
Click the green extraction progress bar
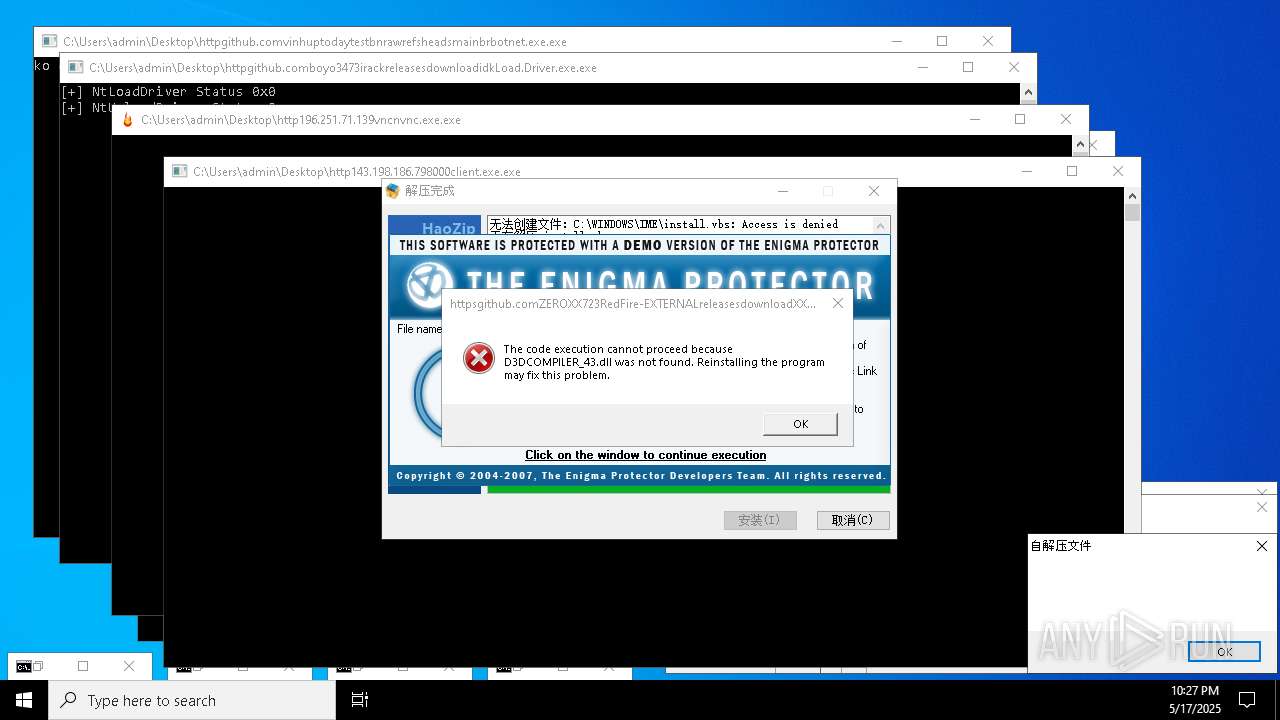(688, 490)
